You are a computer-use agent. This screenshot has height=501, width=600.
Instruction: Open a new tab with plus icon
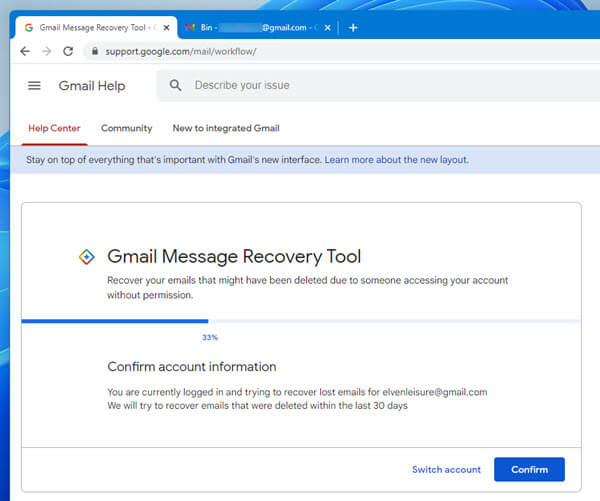[x=353, y=28]
